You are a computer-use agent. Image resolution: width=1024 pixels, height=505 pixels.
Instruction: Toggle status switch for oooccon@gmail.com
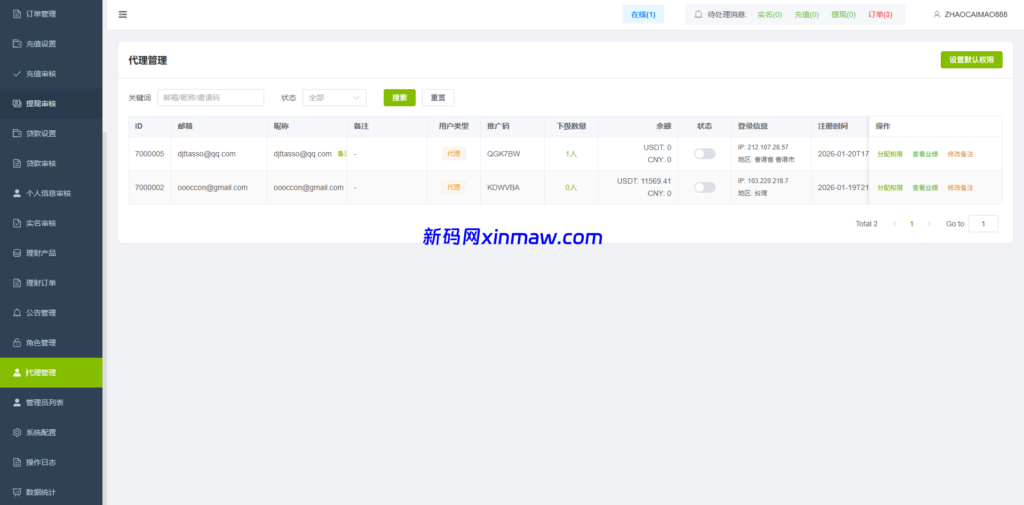tap(704, 187)
